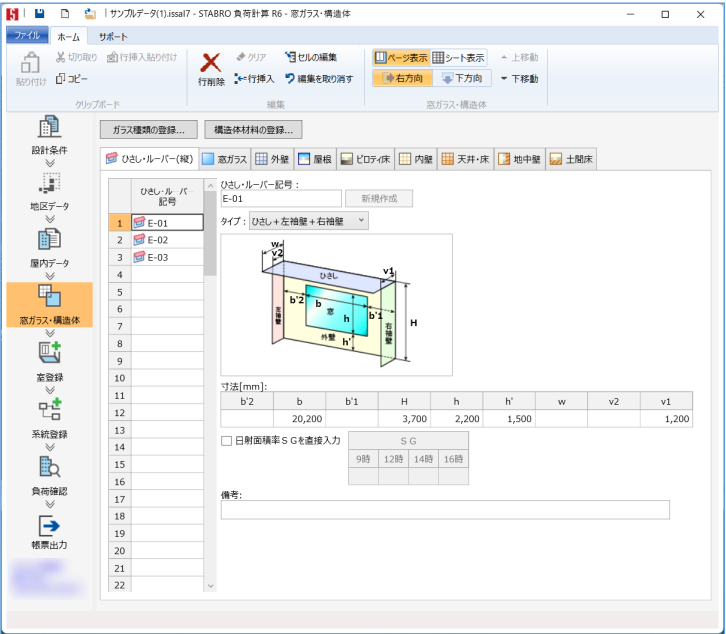Image resolution: width=726 pixels, height=634 pixels.
Task: Click the save icon in the title bar
Action: click(39, 14)
